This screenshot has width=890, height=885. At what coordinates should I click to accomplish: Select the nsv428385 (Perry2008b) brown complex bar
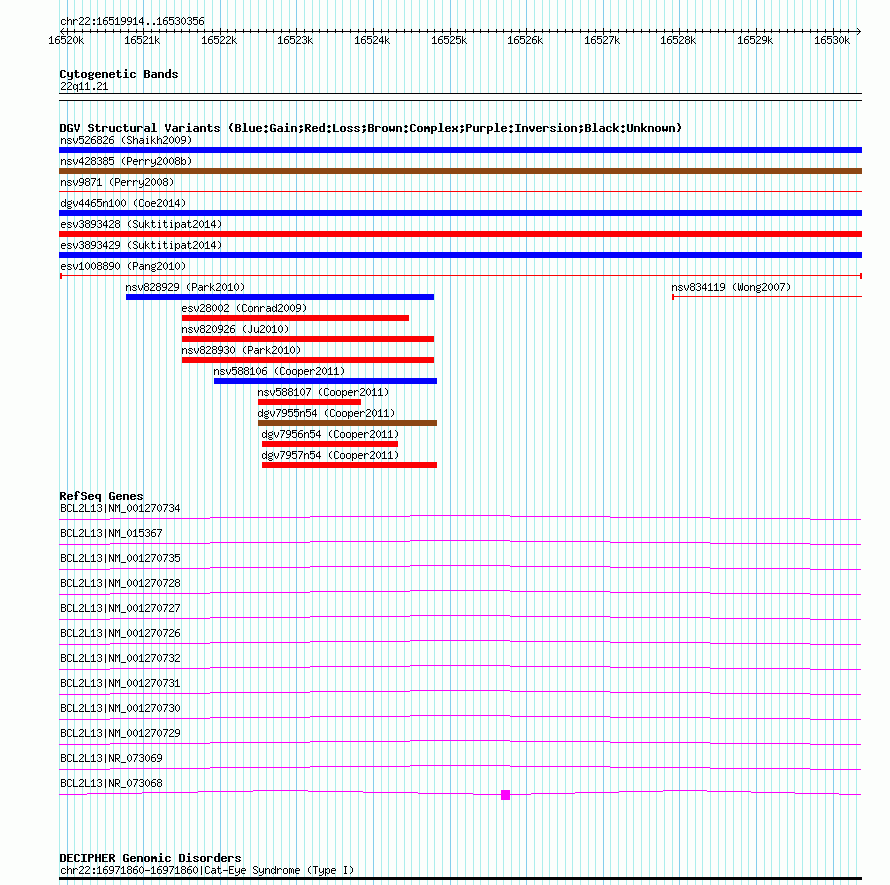click(460, 171)
